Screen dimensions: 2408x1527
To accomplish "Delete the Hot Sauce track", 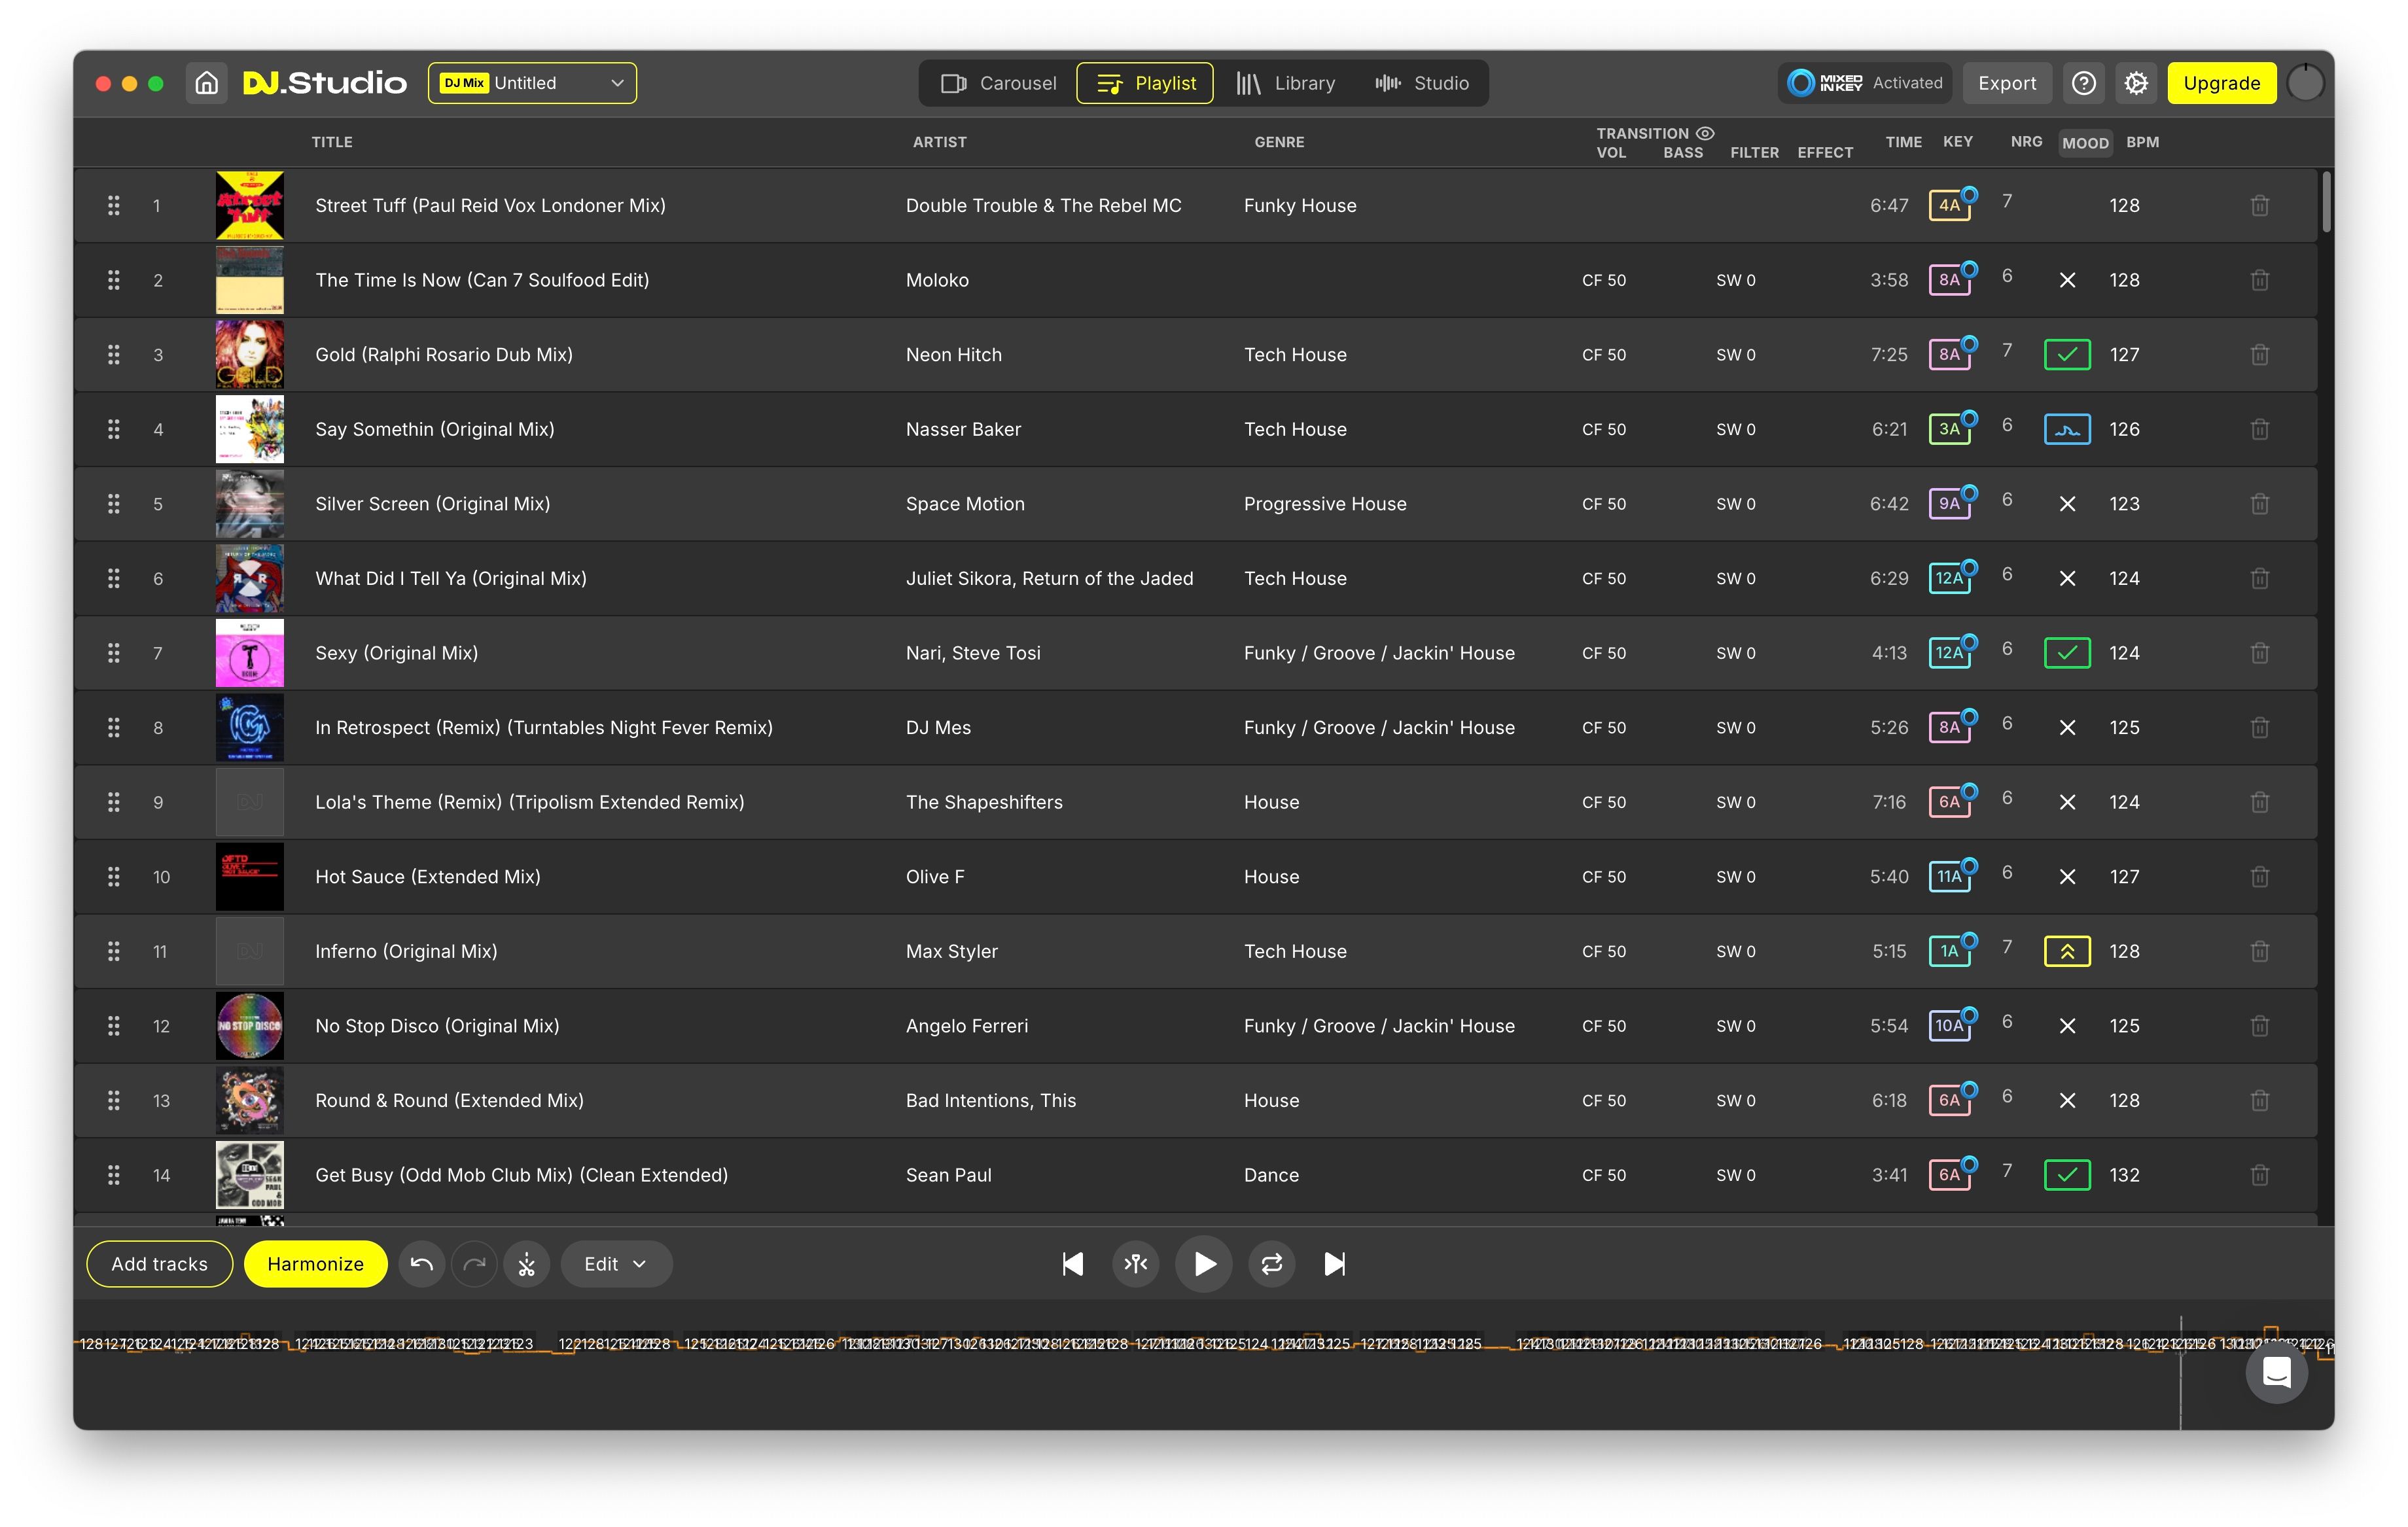I will (2260, 877).
